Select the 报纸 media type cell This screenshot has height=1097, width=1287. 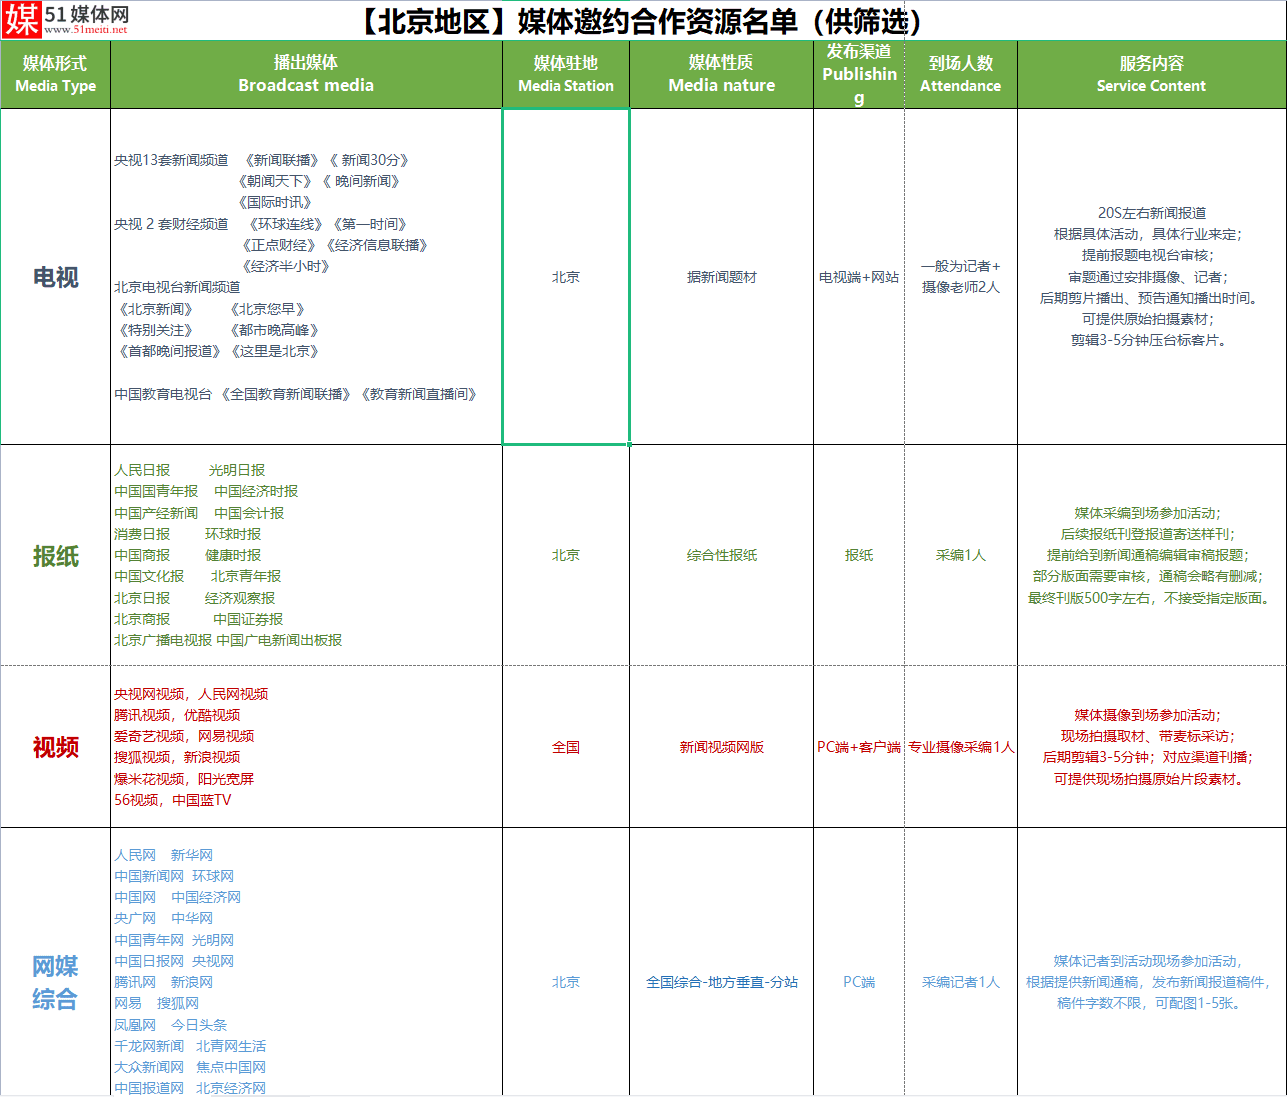tap(55, 555)
